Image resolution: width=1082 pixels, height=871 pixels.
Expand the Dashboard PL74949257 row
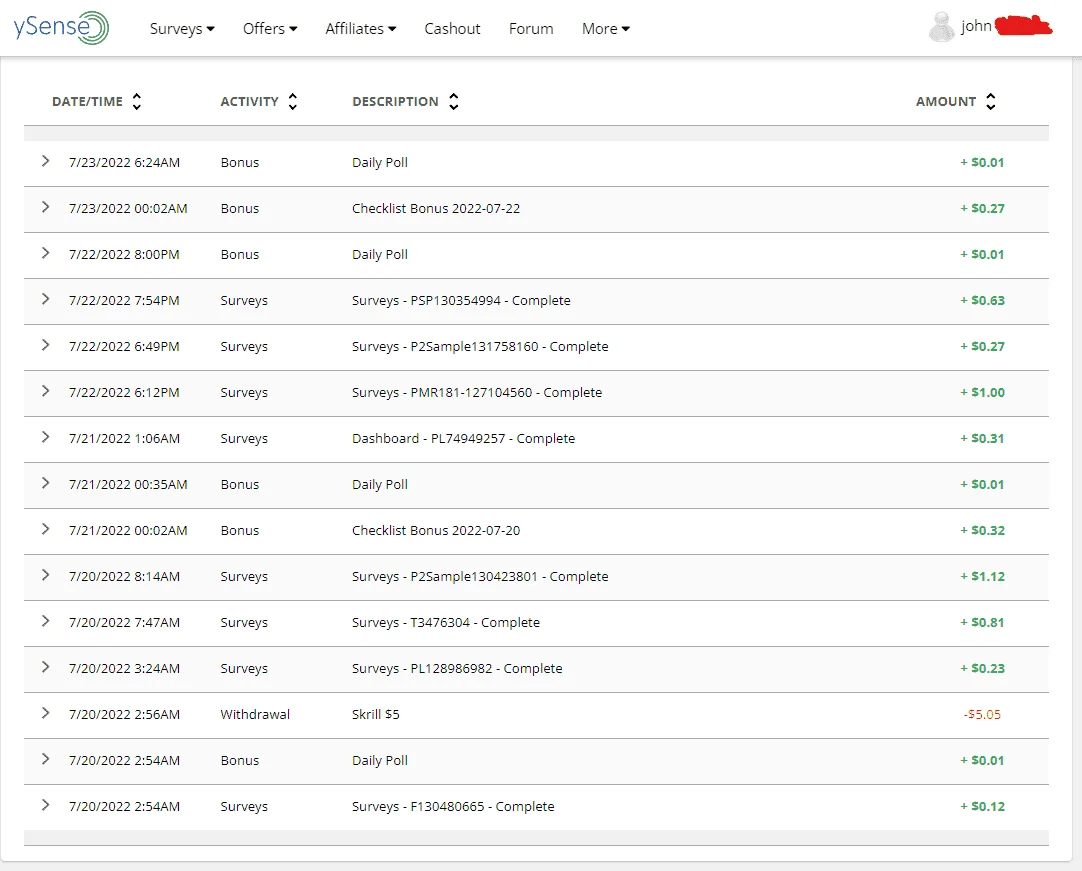click(x=46, y=437)
